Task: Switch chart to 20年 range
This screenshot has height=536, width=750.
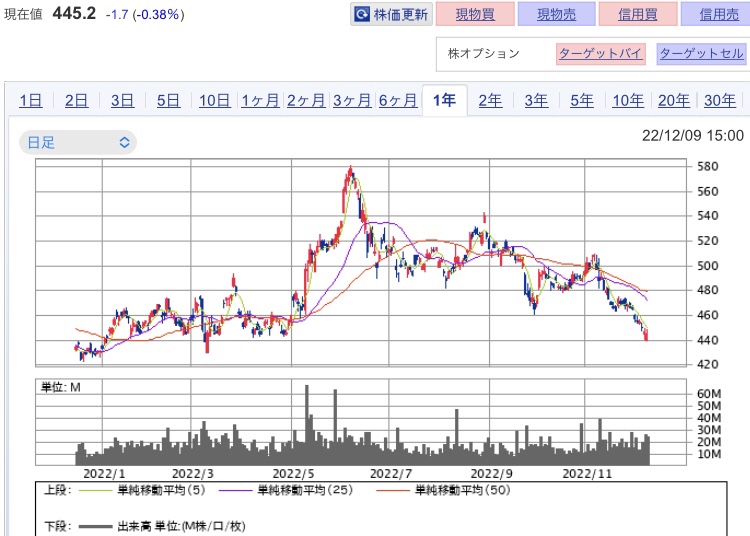Action: [x=674, y=101]
